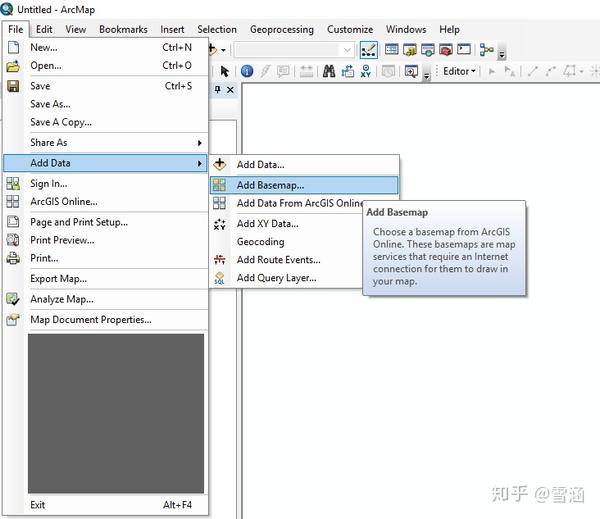Open the Windows menu
Screen dimensions: 600x519
point(406,29)
